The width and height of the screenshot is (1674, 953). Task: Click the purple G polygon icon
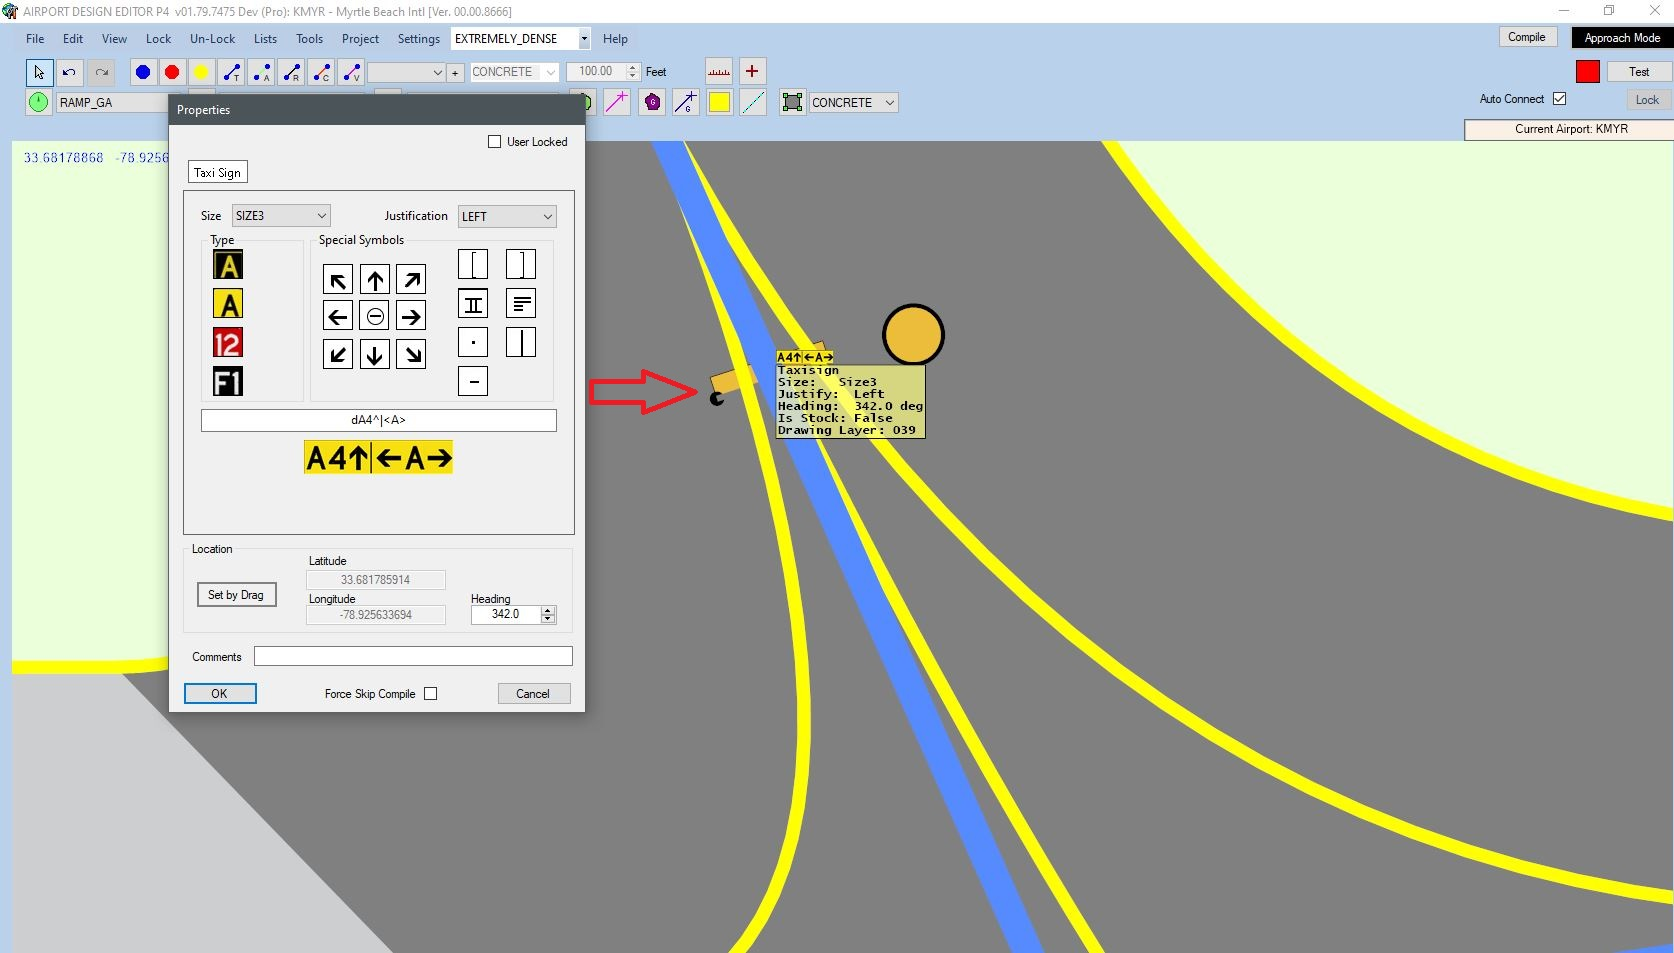pos(652,102)
